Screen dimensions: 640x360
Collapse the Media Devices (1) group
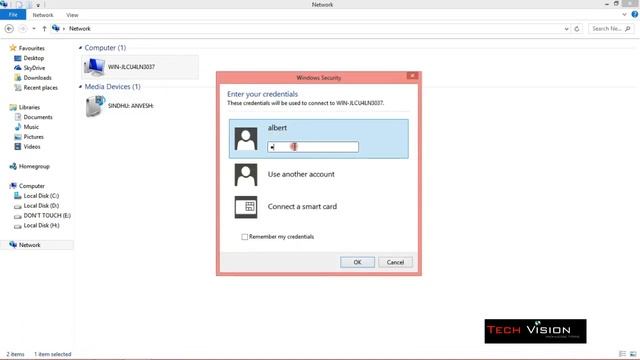coord(80,87)
